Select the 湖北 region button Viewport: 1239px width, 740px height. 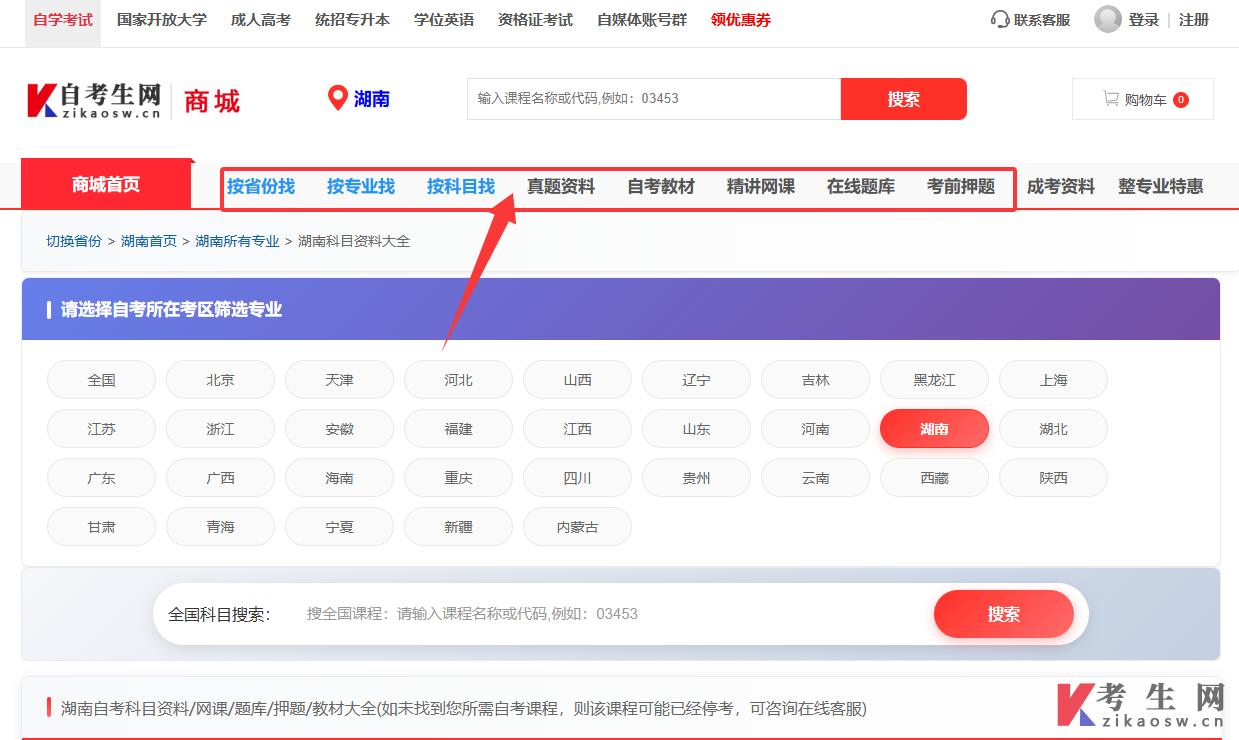(x=1053, y=429)
